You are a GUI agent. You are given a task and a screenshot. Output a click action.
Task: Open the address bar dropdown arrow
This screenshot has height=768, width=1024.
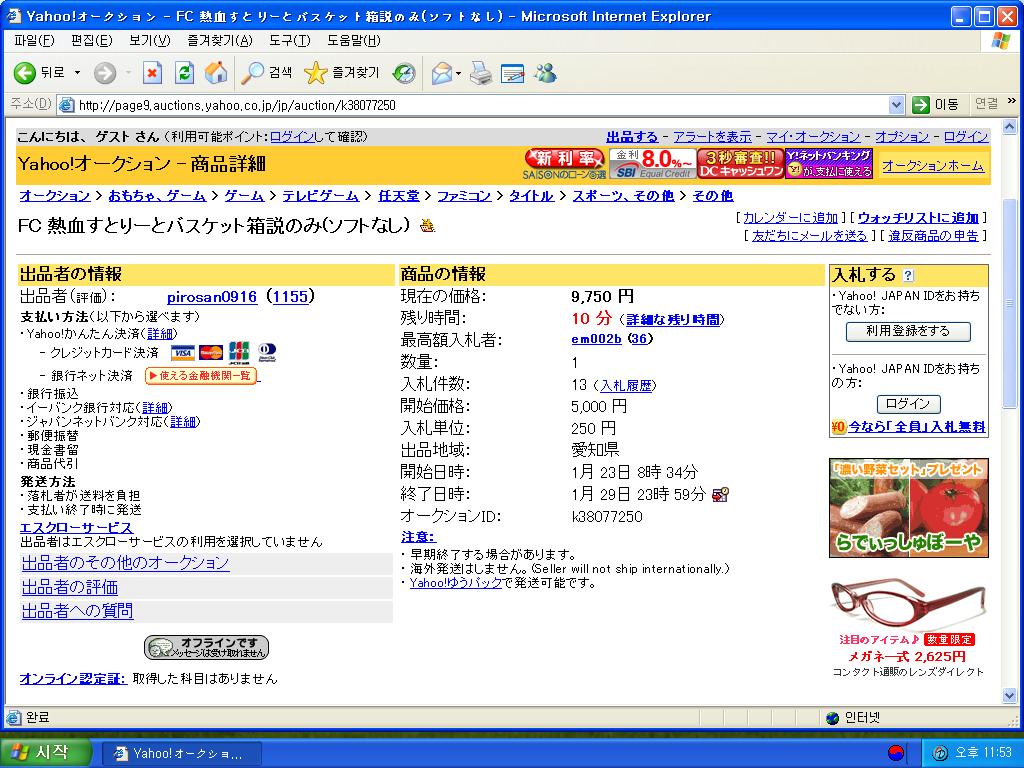(896, 105)
